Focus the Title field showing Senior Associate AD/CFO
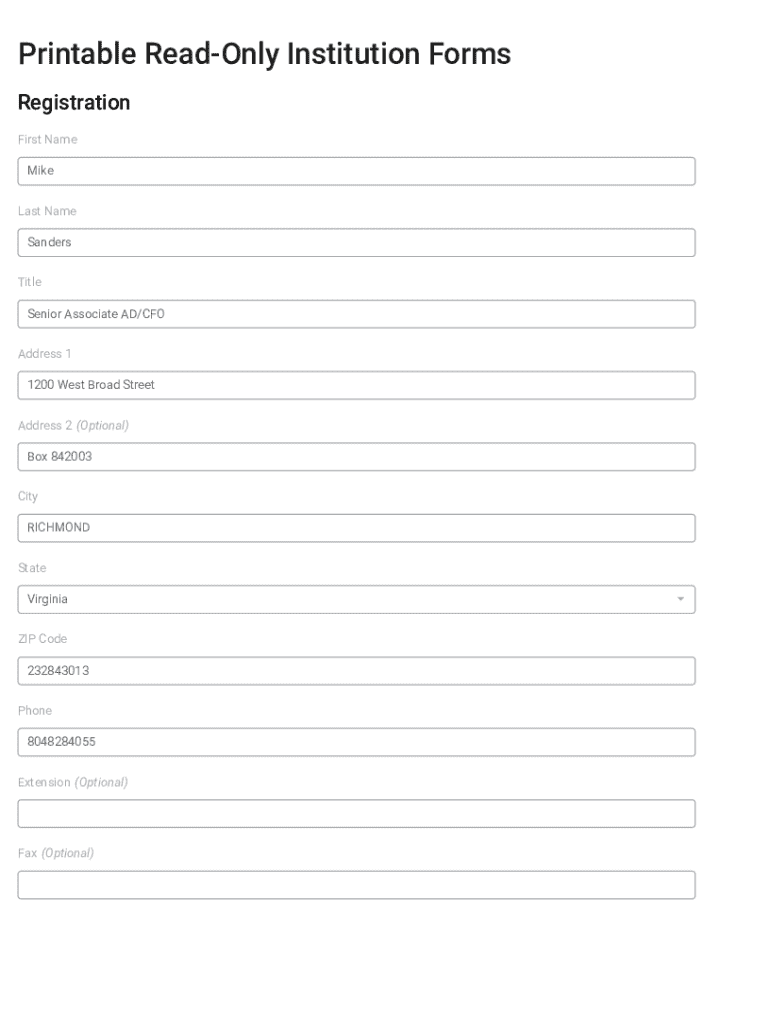 pyautogui.click(x=356, y=314)
